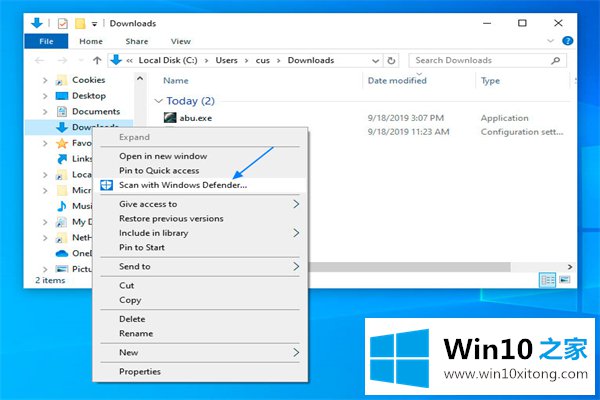Screen dimensions: 600x400
Task: Expand the Pictures tree node
Action: (x=45, y=269)
